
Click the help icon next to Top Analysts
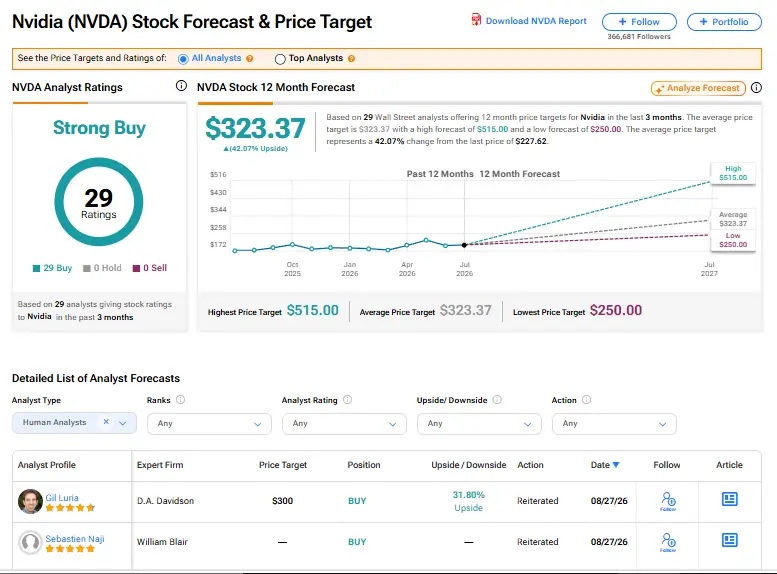tap(351, 58)
